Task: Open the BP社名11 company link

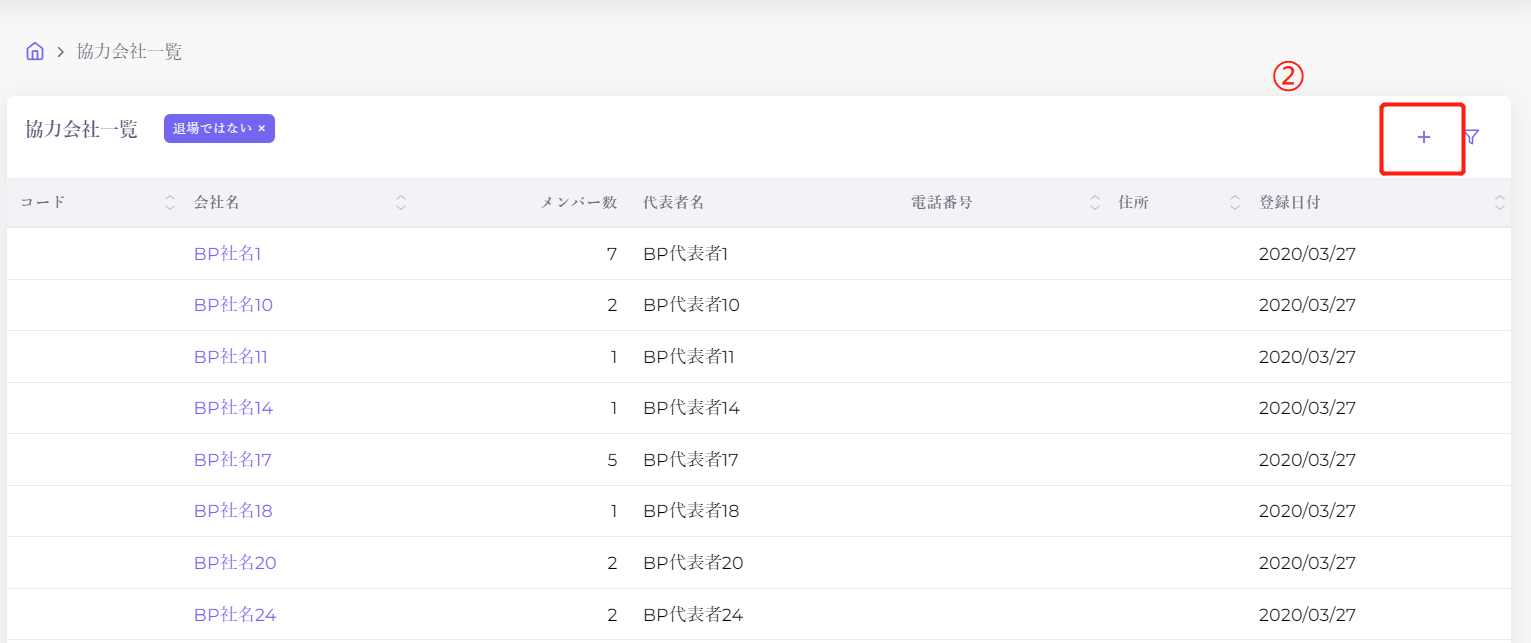Action: [231, 357]
